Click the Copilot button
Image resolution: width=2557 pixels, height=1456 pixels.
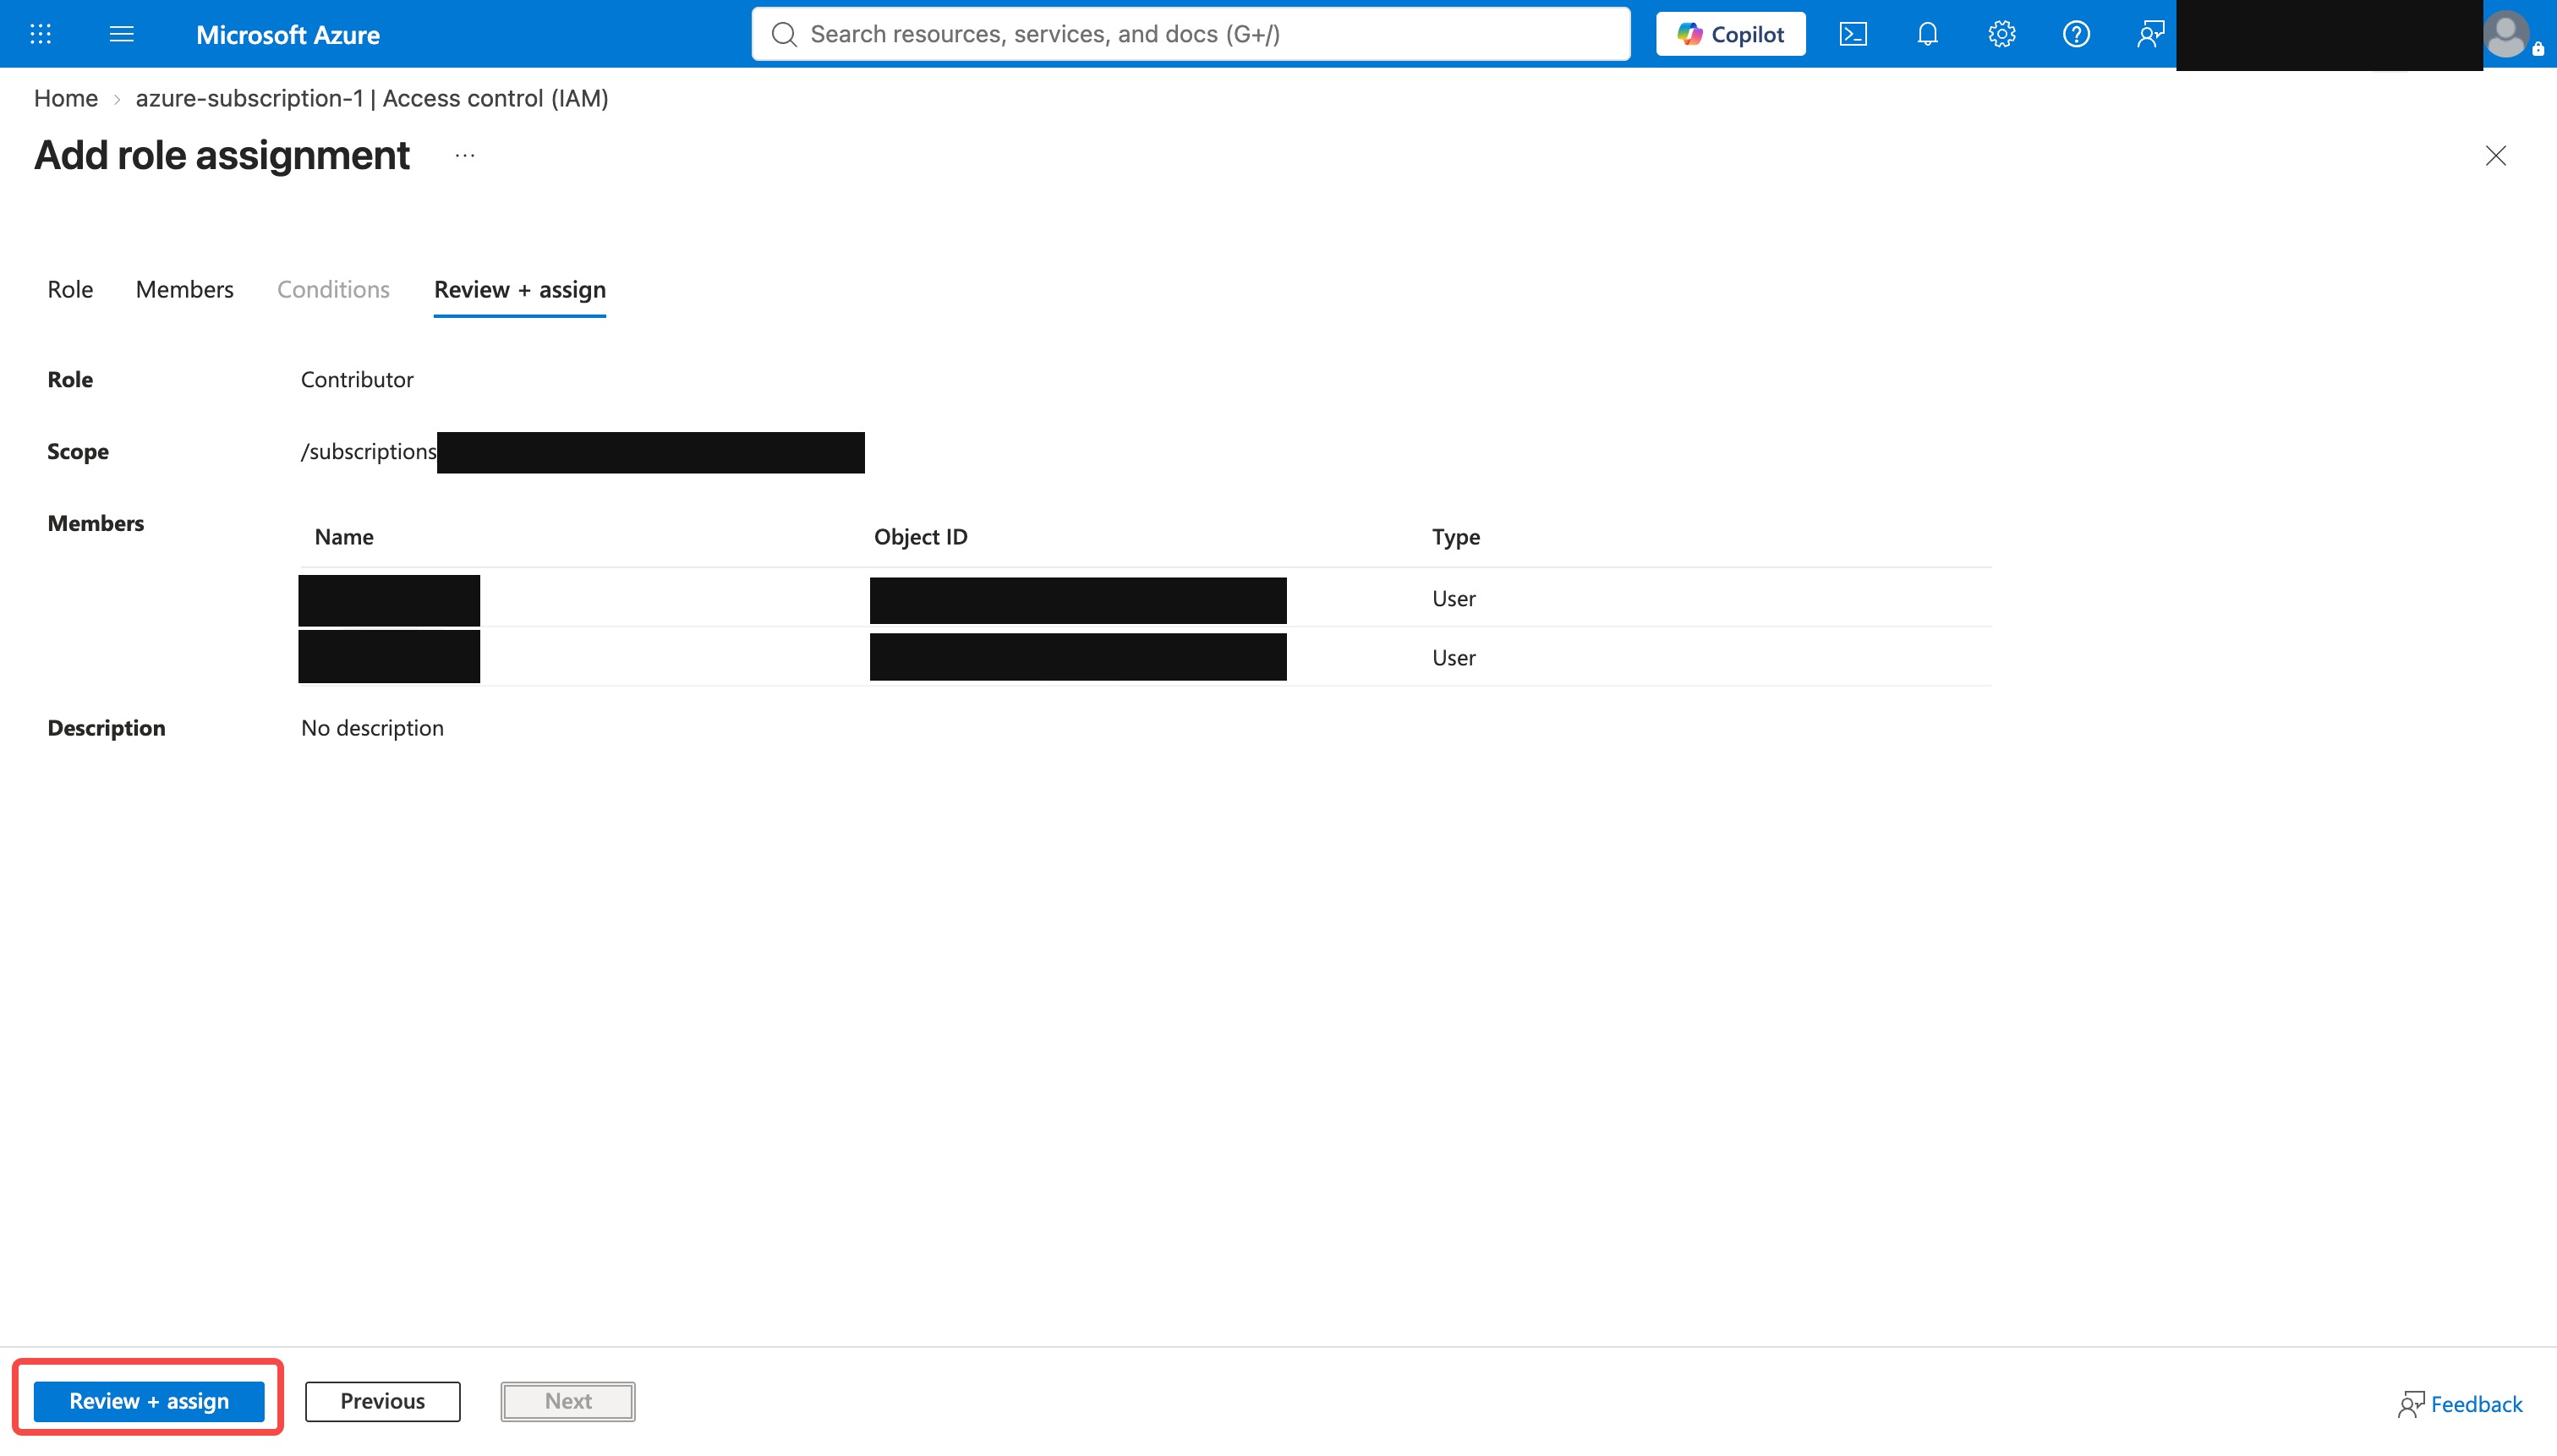coord(1730,34)
